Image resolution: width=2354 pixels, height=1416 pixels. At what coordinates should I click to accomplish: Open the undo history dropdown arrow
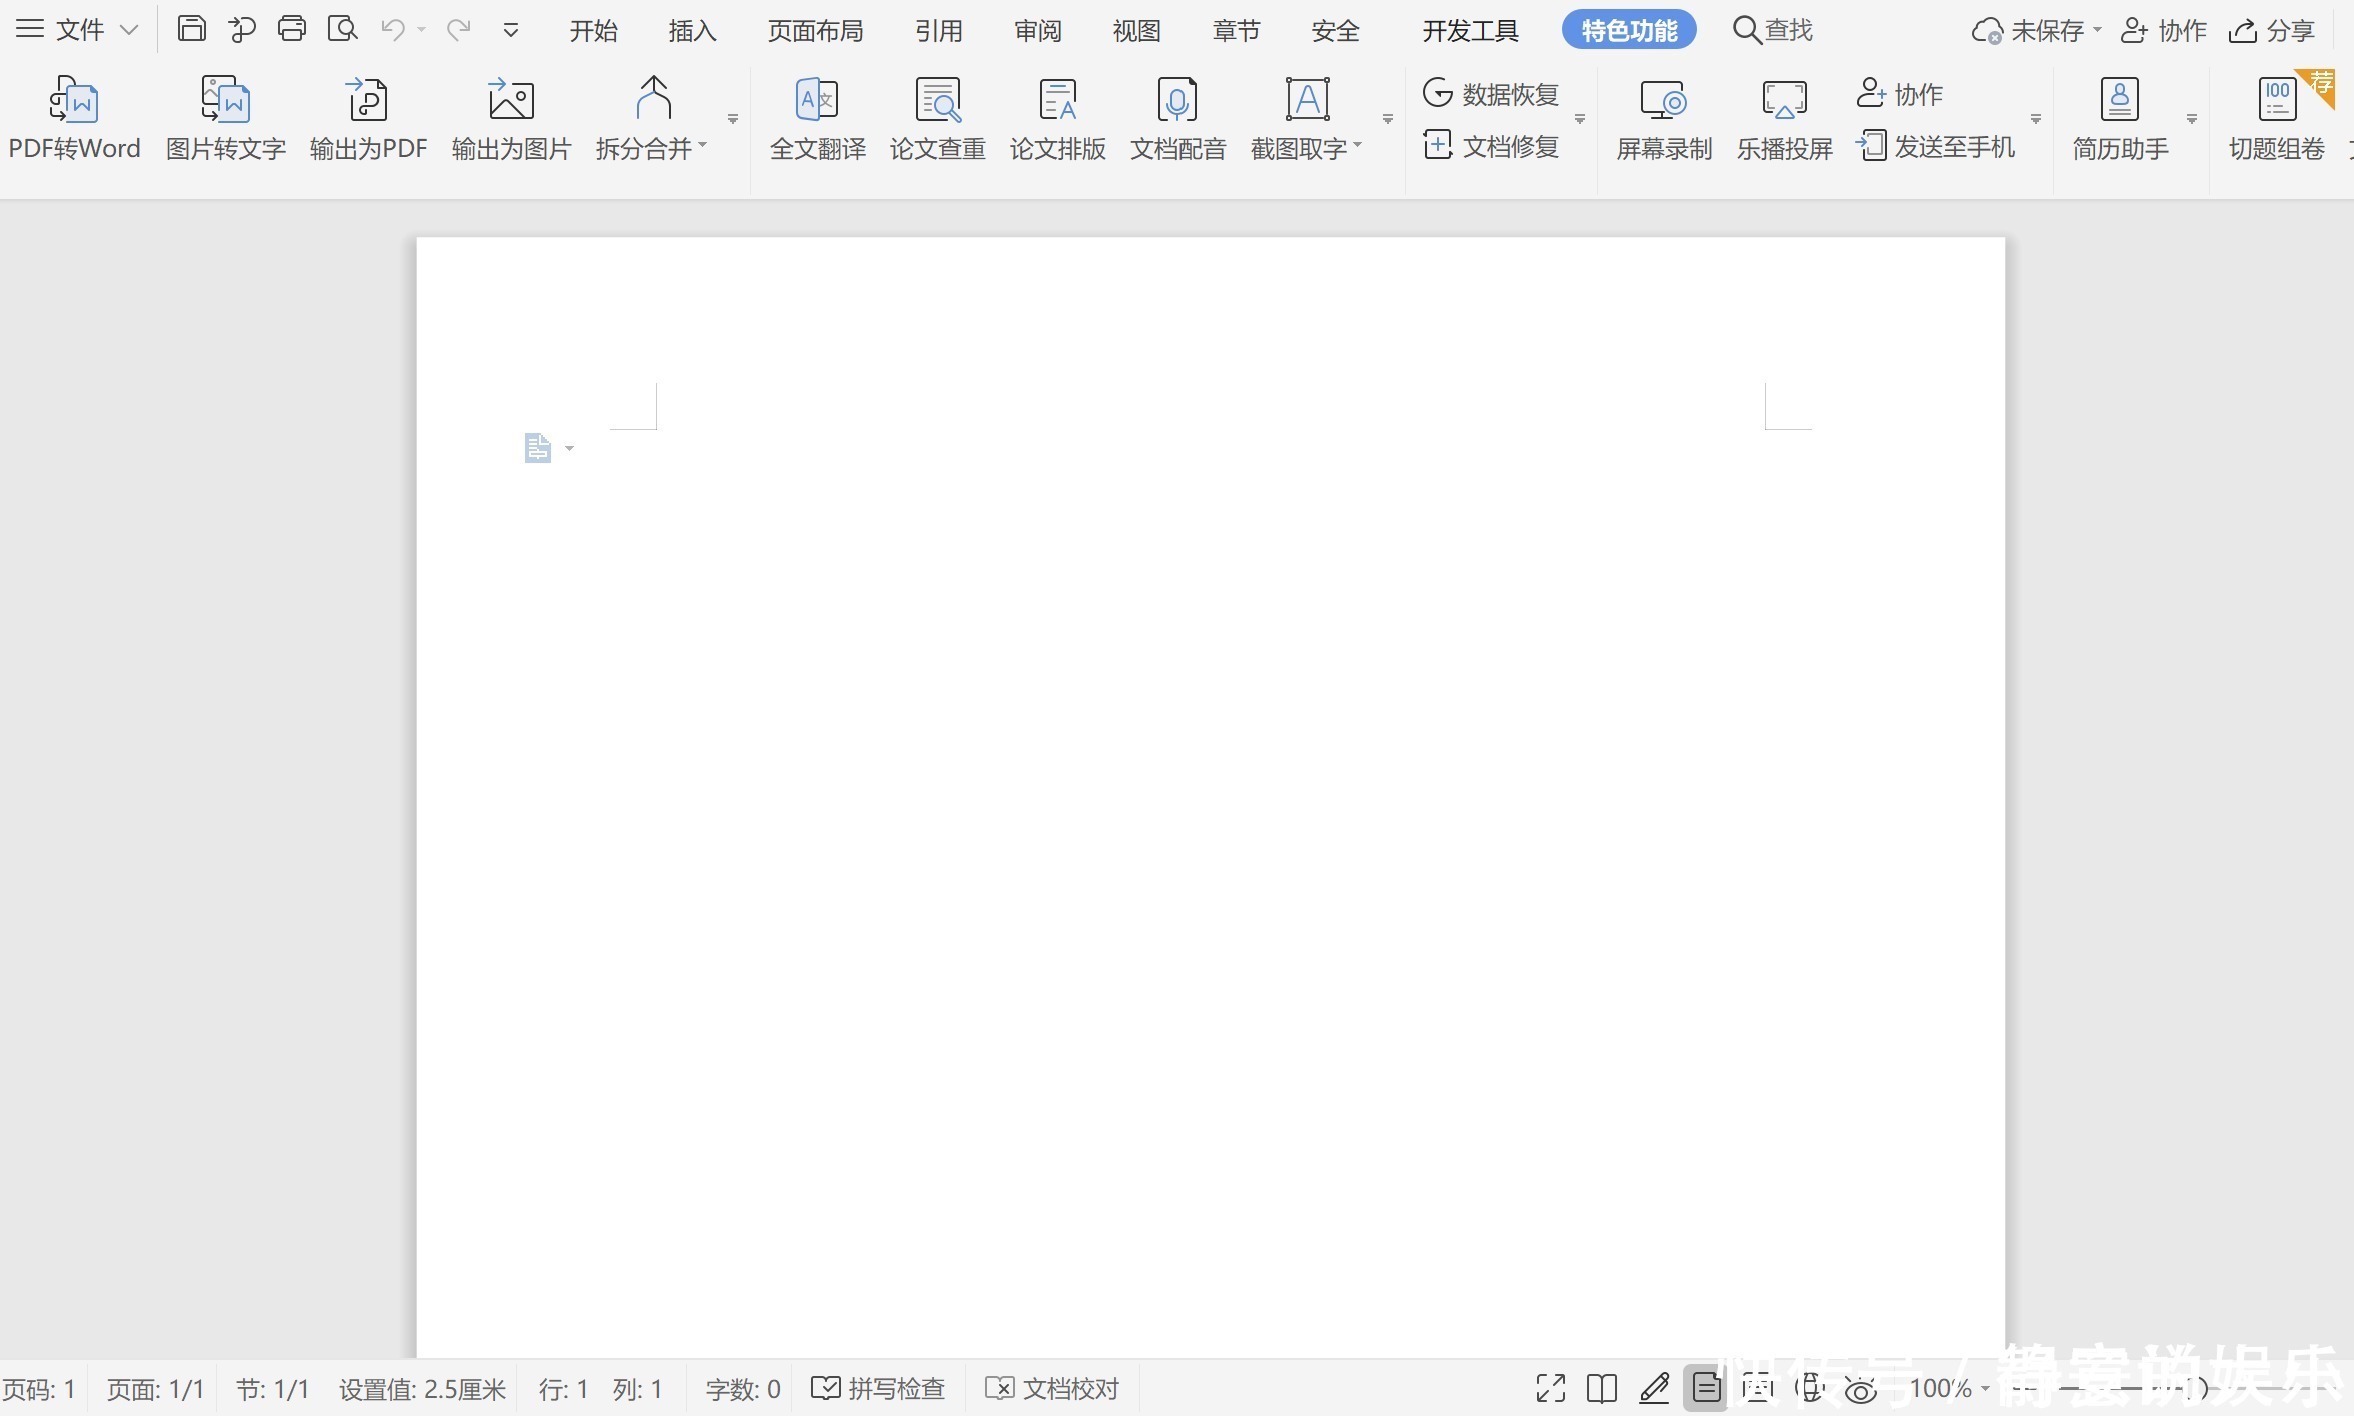(x=421, y=31)
